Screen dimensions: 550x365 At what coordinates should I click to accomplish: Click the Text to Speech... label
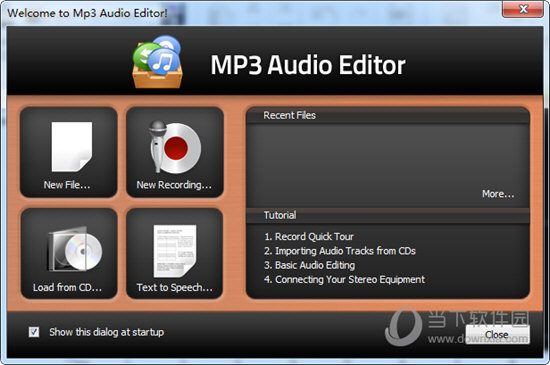174,288
